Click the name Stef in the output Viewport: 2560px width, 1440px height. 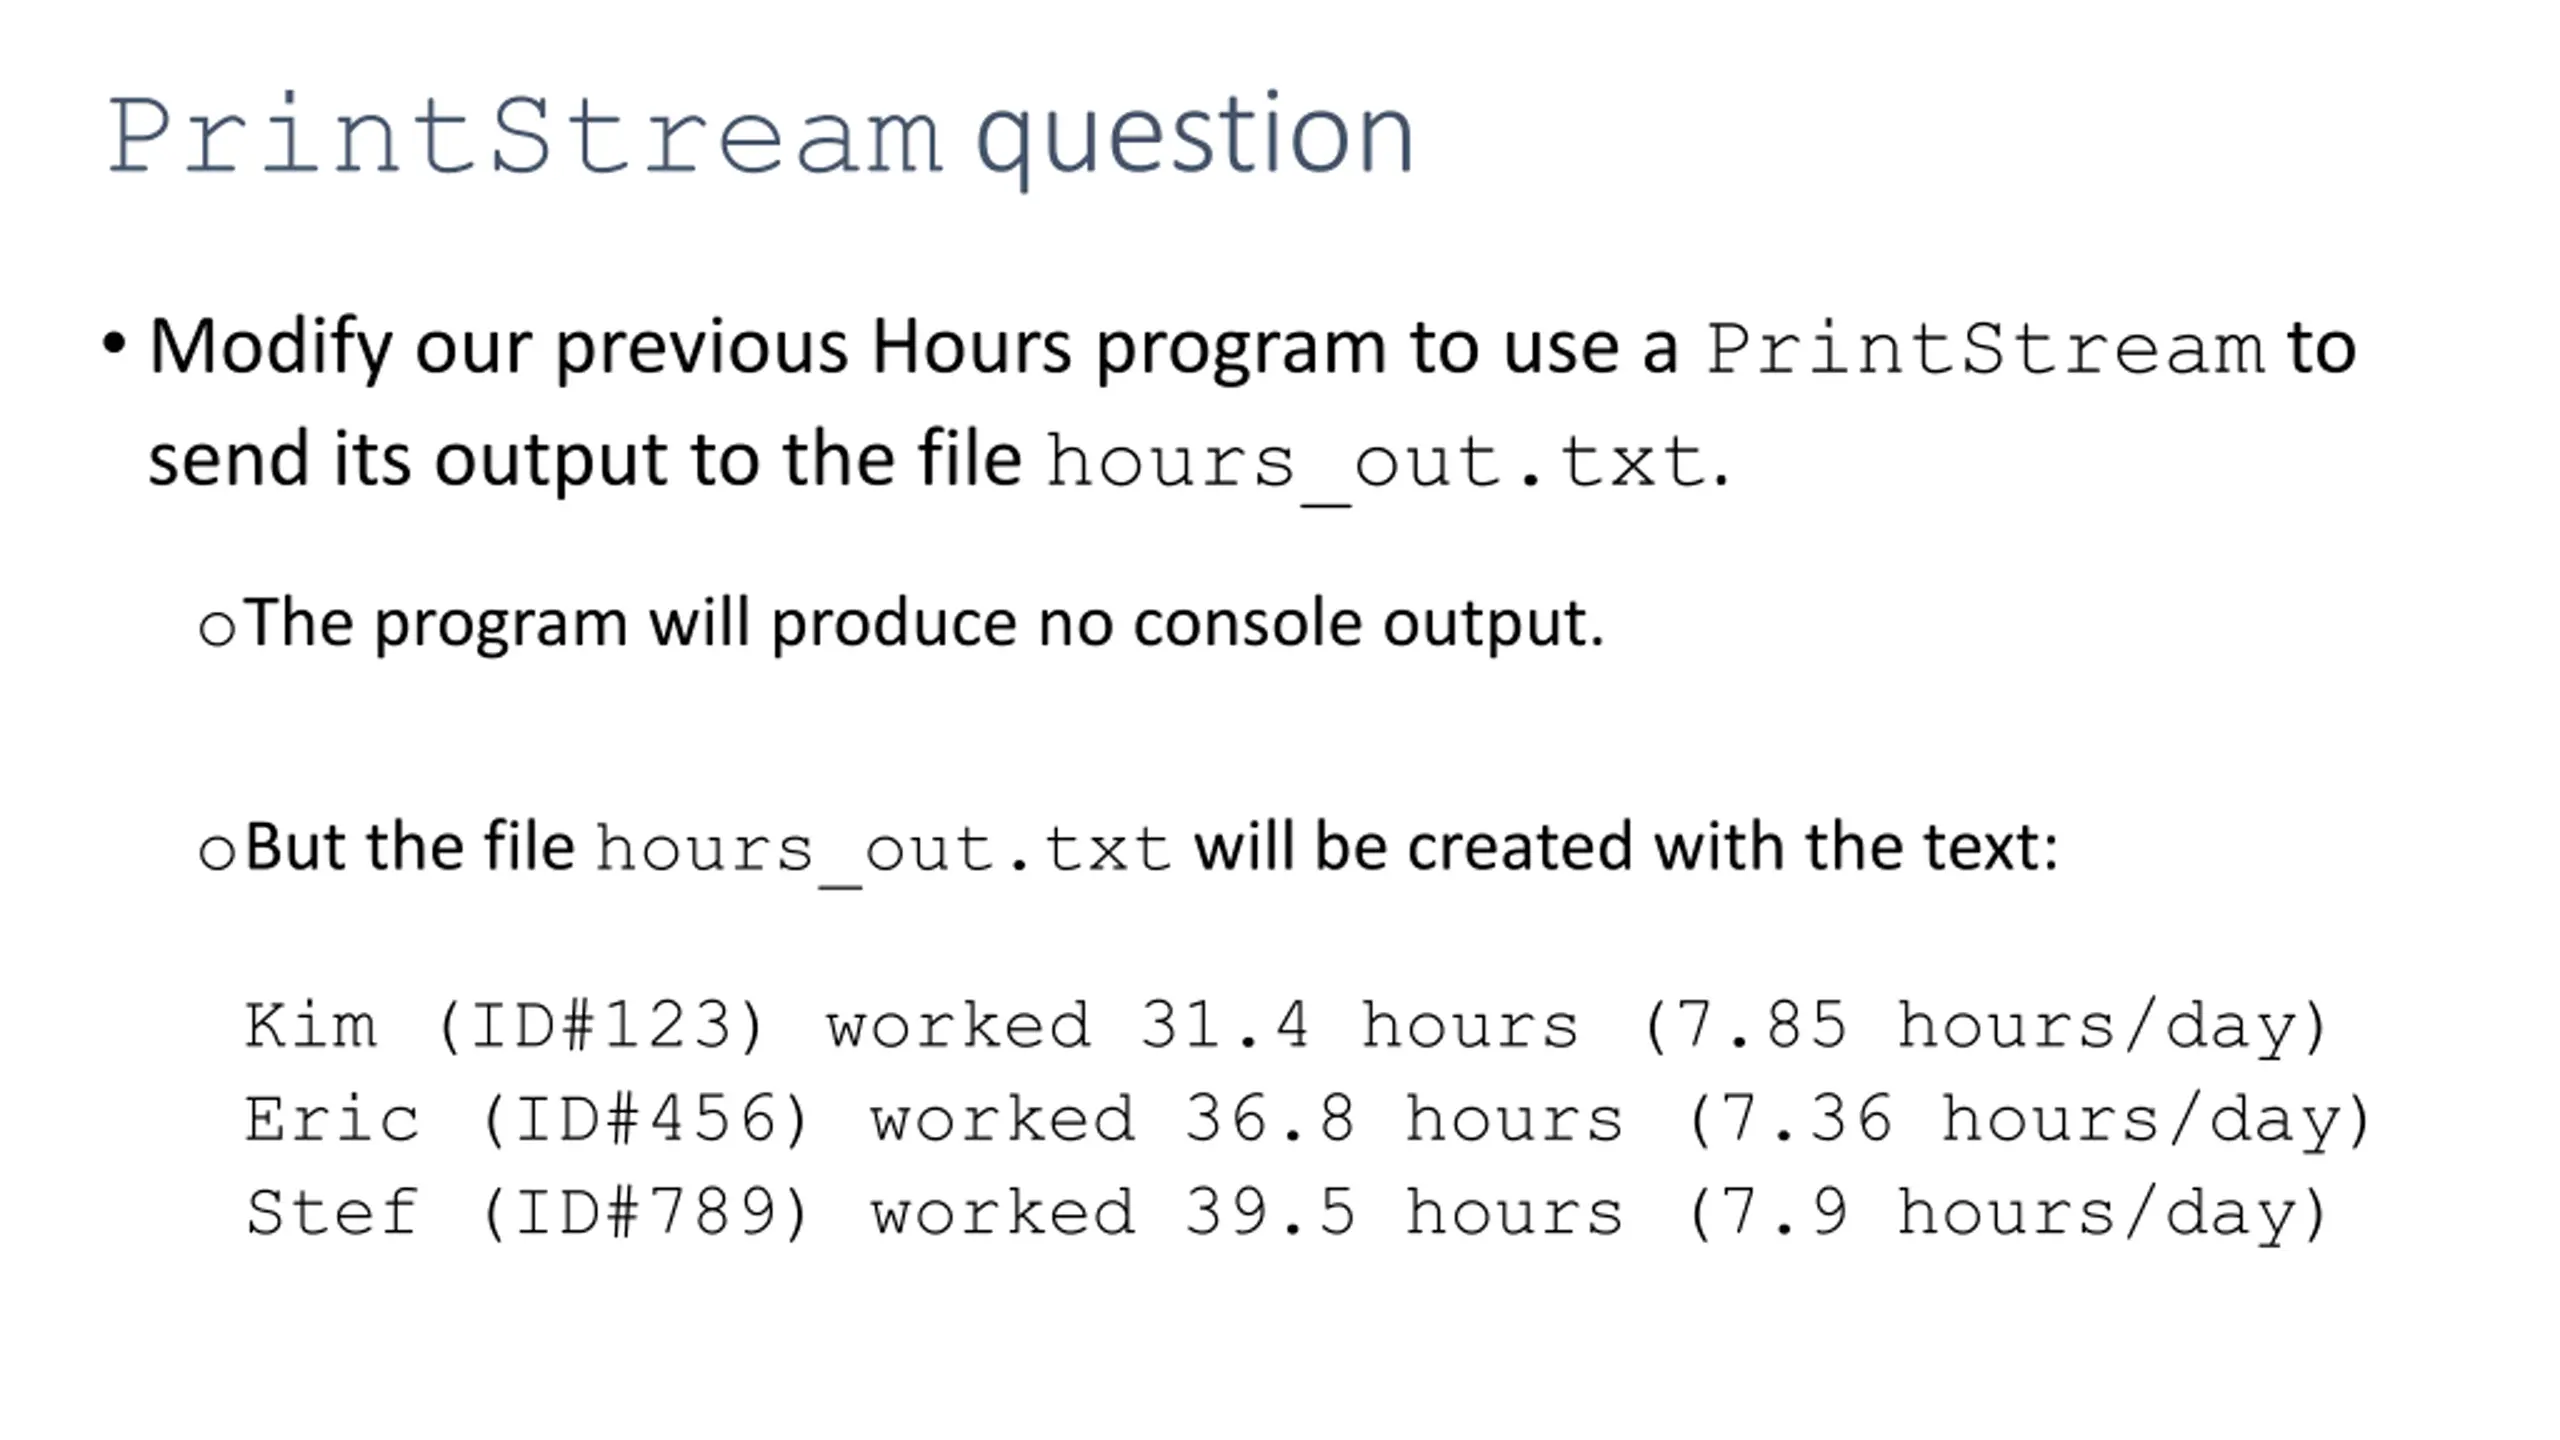[x=332, y=1212]
